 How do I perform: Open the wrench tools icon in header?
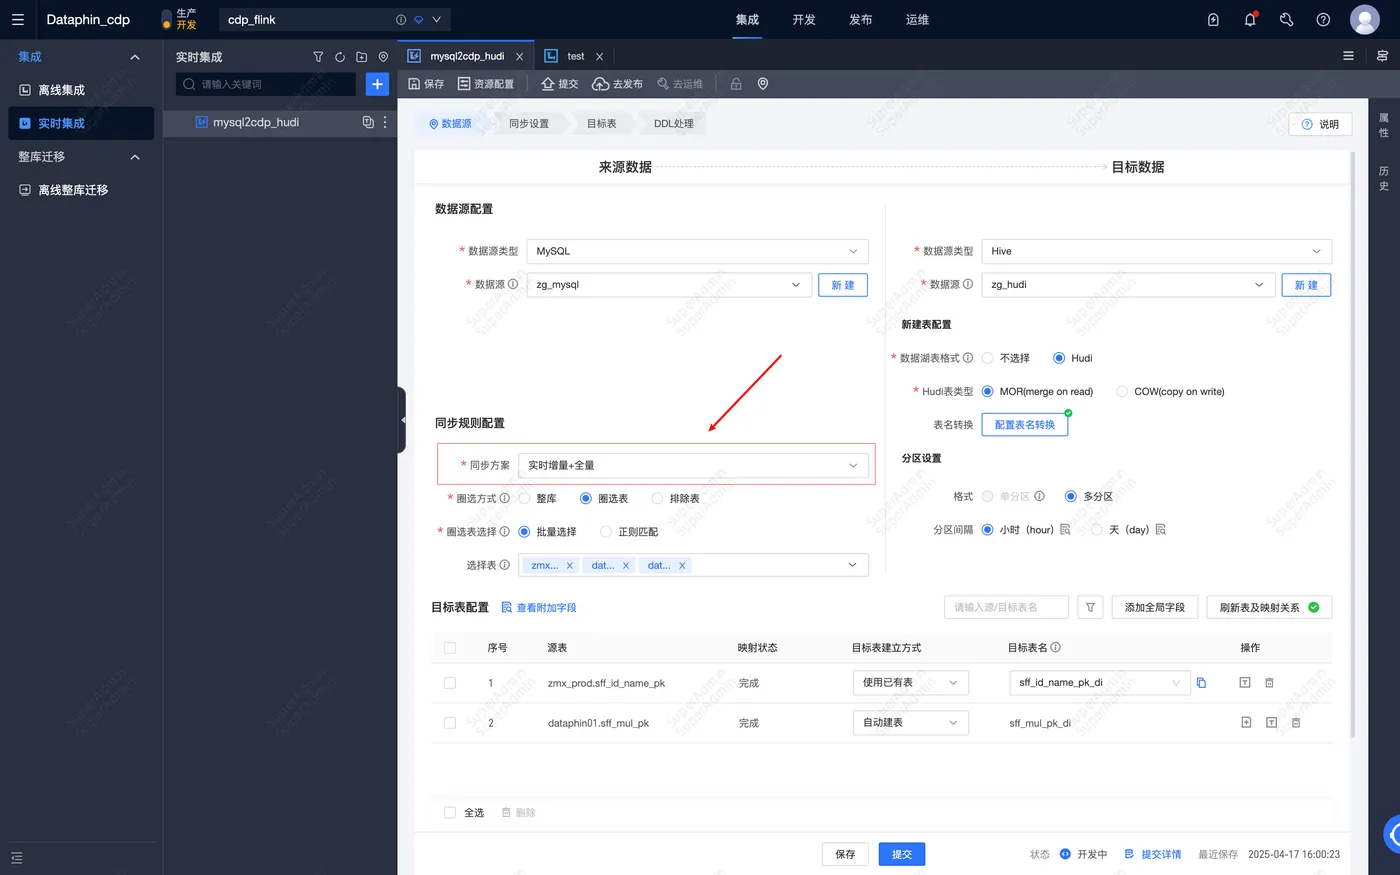(x=1287, y=19)
